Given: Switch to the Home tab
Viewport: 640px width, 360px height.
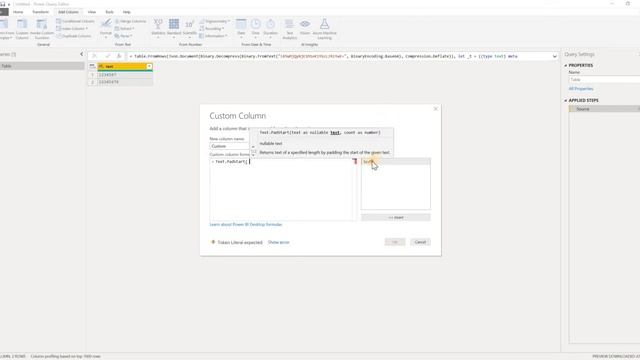Looking at the screenshot, I should point(18,12).
